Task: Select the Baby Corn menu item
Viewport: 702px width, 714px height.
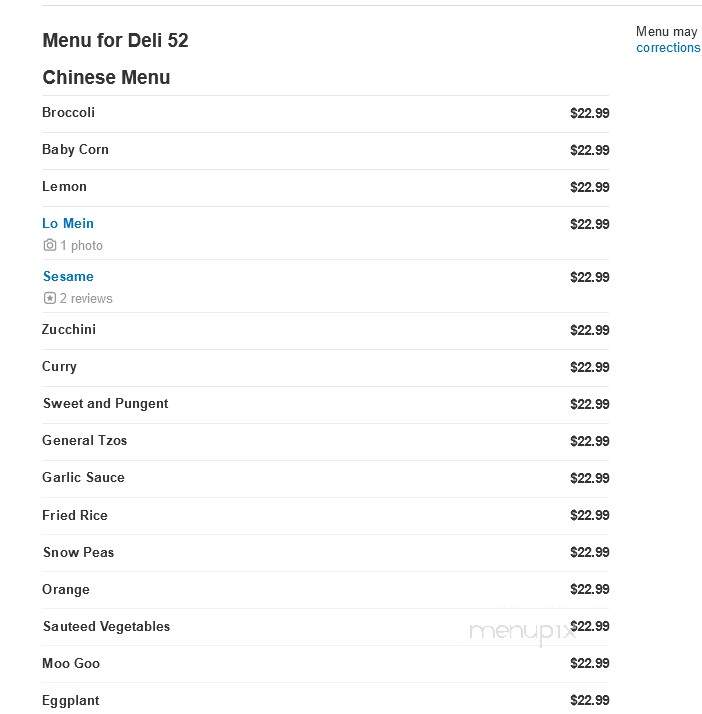Action: coord(75,149)
